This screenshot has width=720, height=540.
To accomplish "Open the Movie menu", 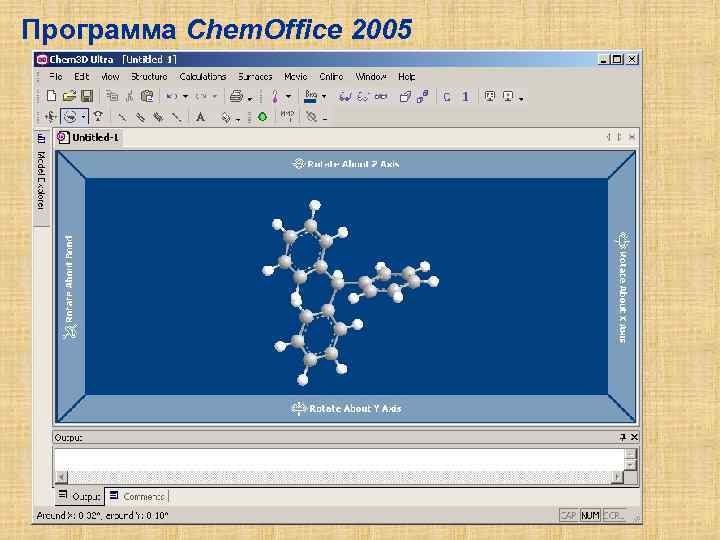I will click(296, 76).
